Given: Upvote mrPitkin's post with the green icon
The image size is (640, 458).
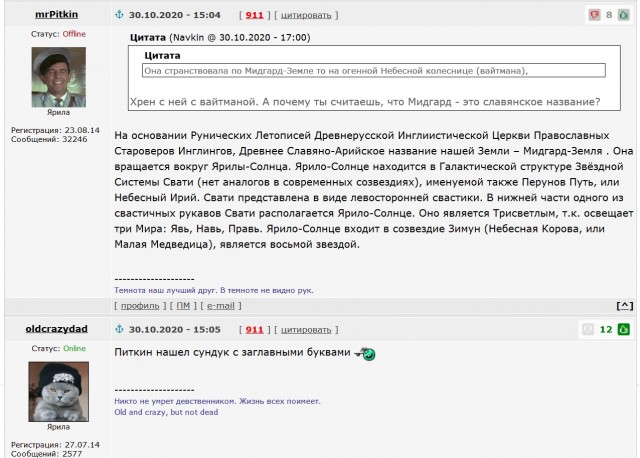Looking at the screenshot, I should click(624, 15).
